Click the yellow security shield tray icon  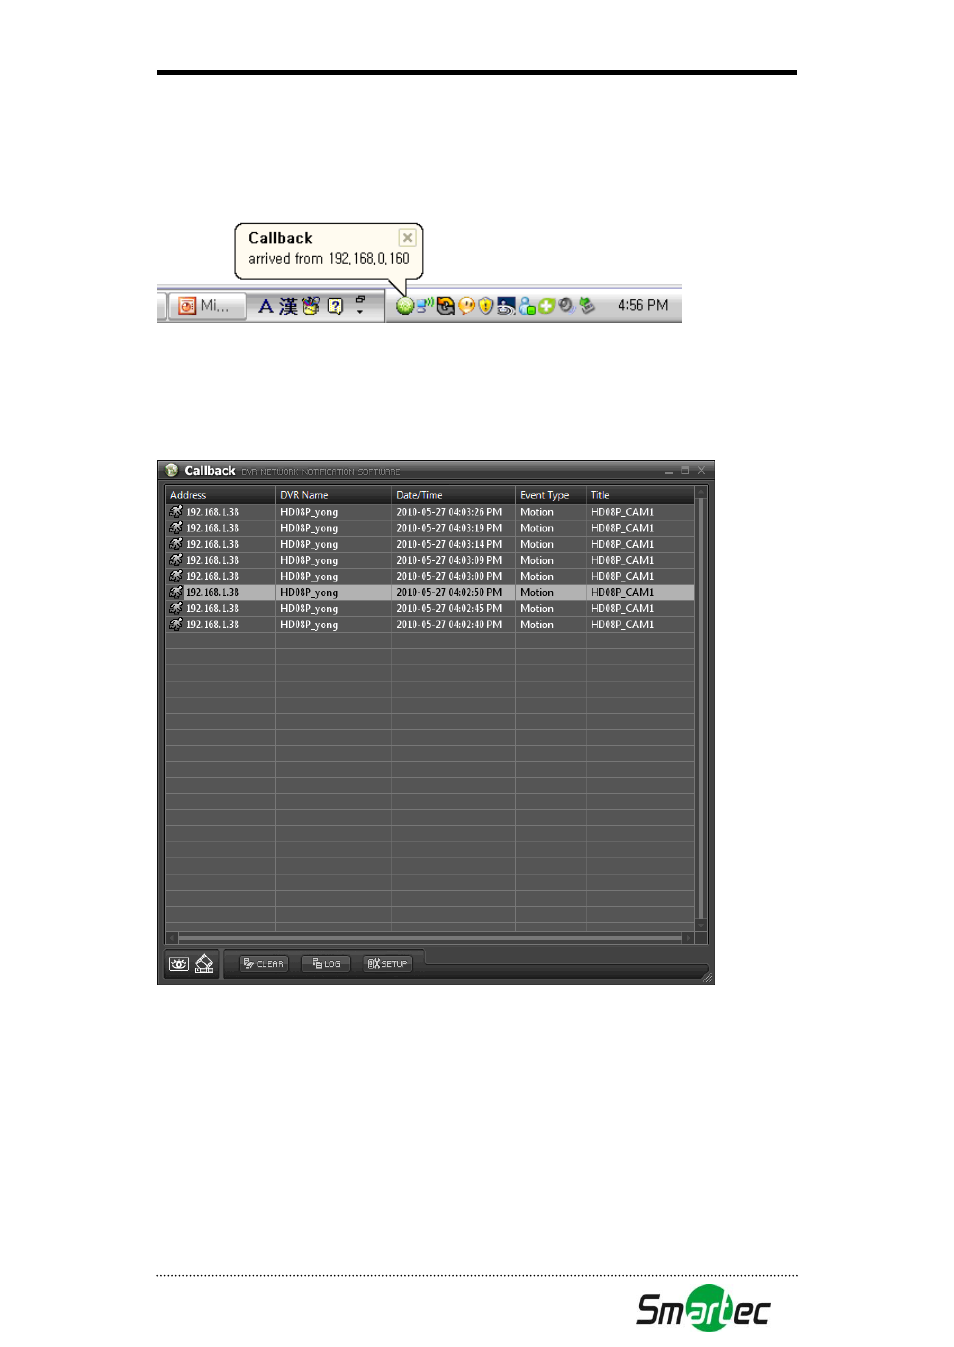pyautogui.click(x=486, y=306)
